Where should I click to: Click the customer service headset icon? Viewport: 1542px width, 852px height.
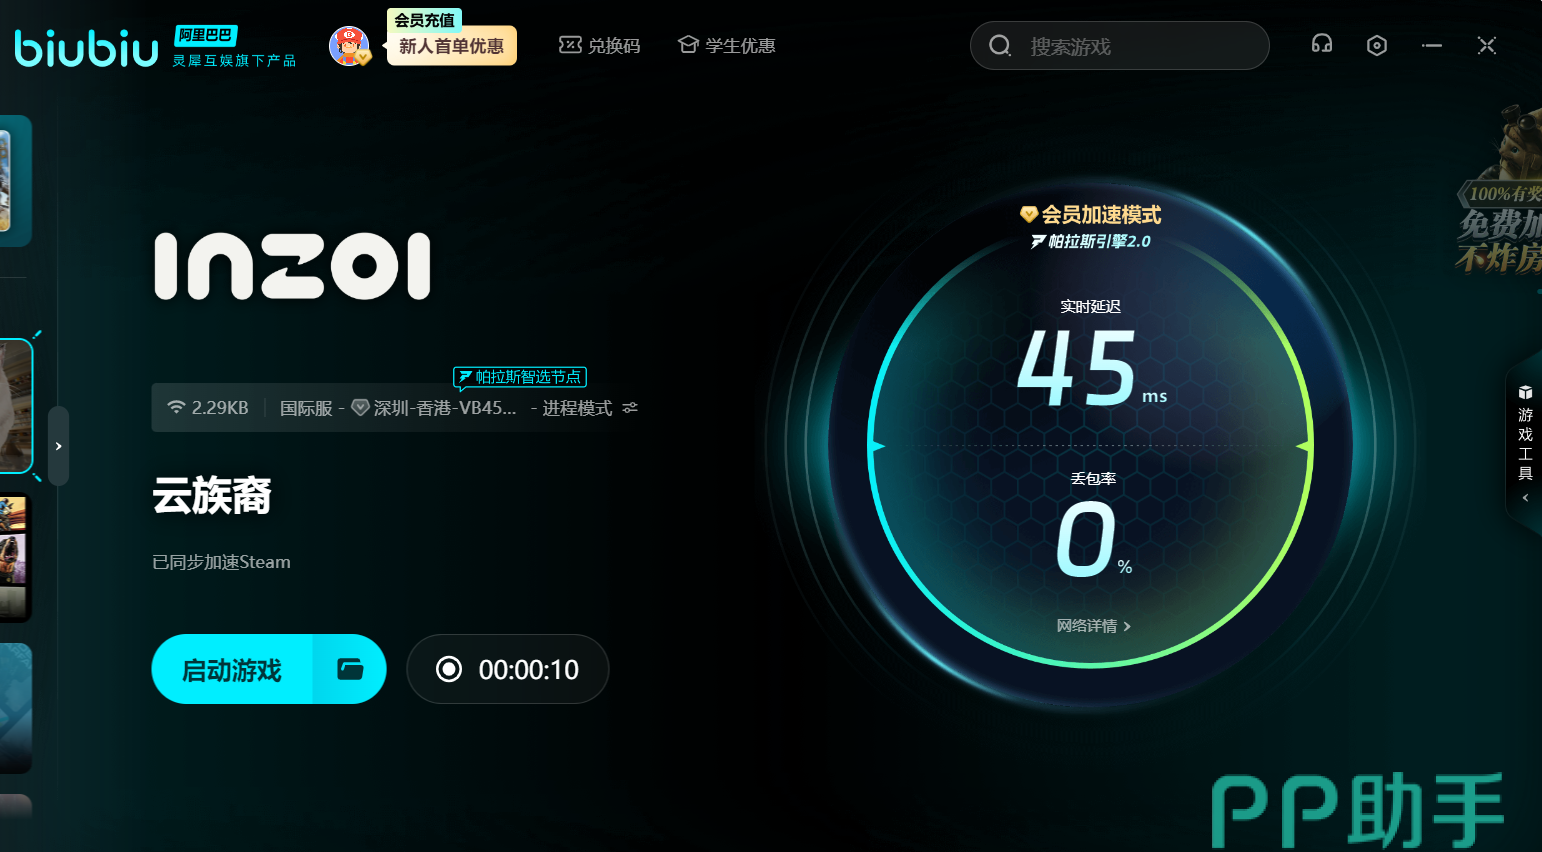tap(1321, 44)
